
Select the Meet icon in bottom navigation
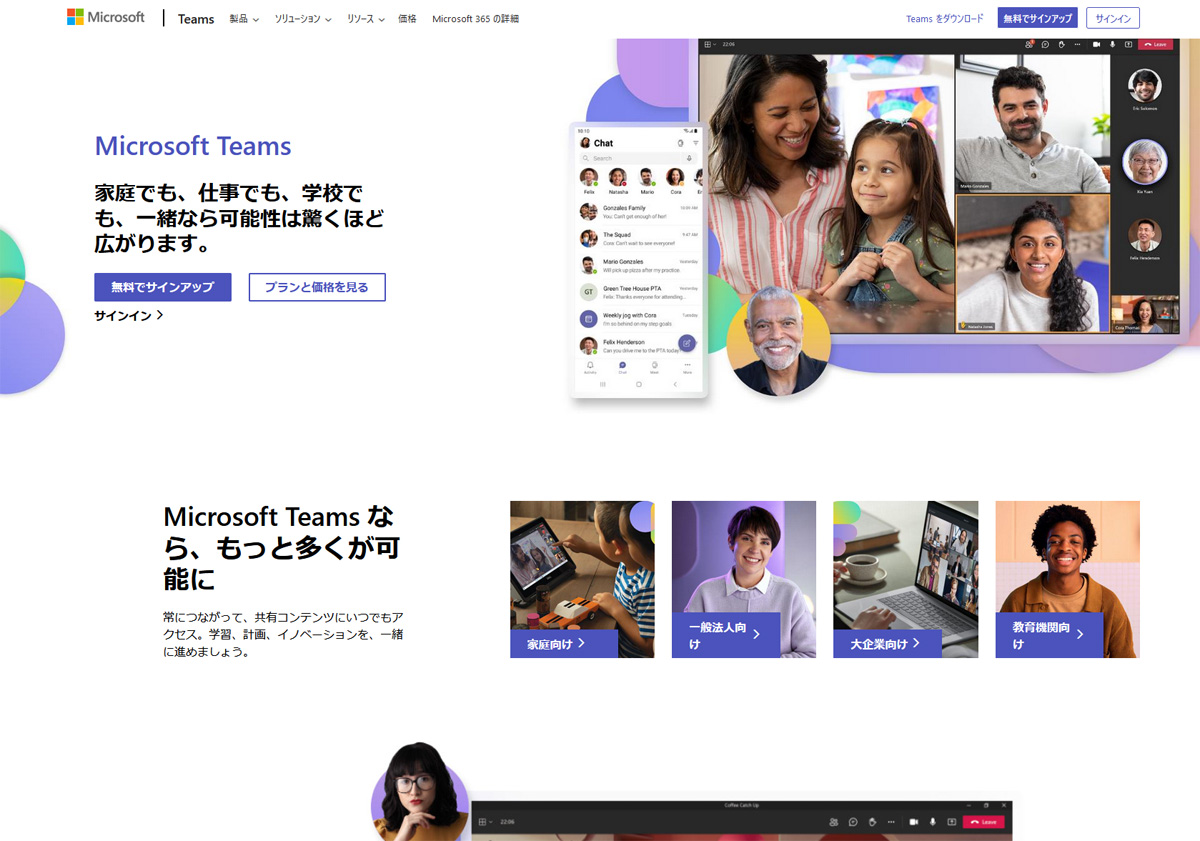click(653, 366)
